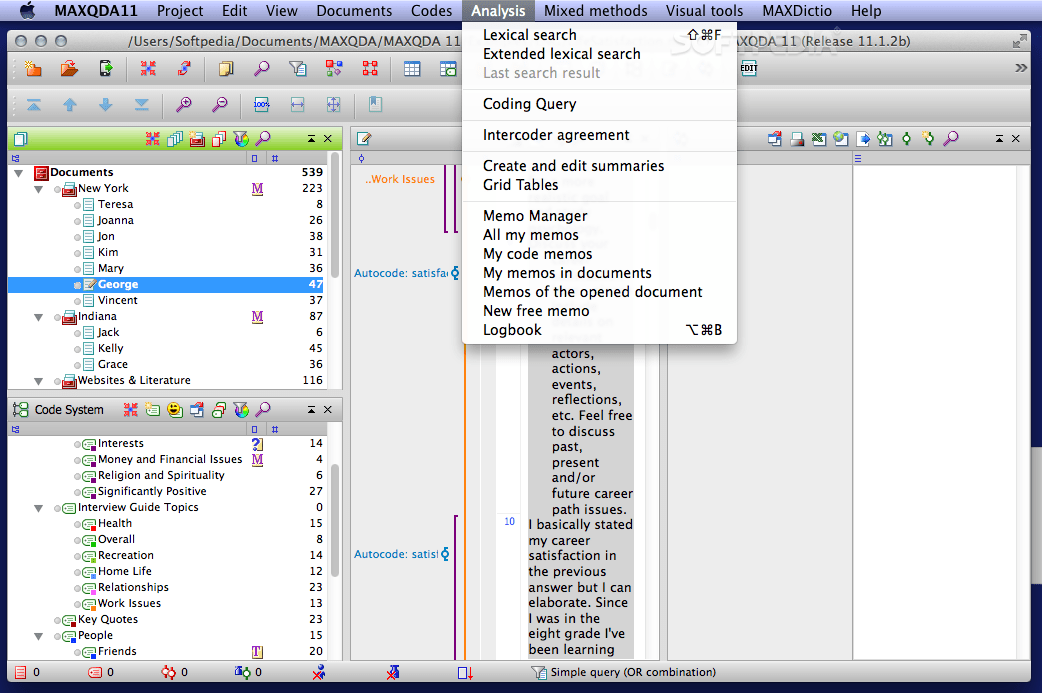This screenshot has height=693, width=1042.
Task: Search in the Code System panel
Action: point(263,409)
